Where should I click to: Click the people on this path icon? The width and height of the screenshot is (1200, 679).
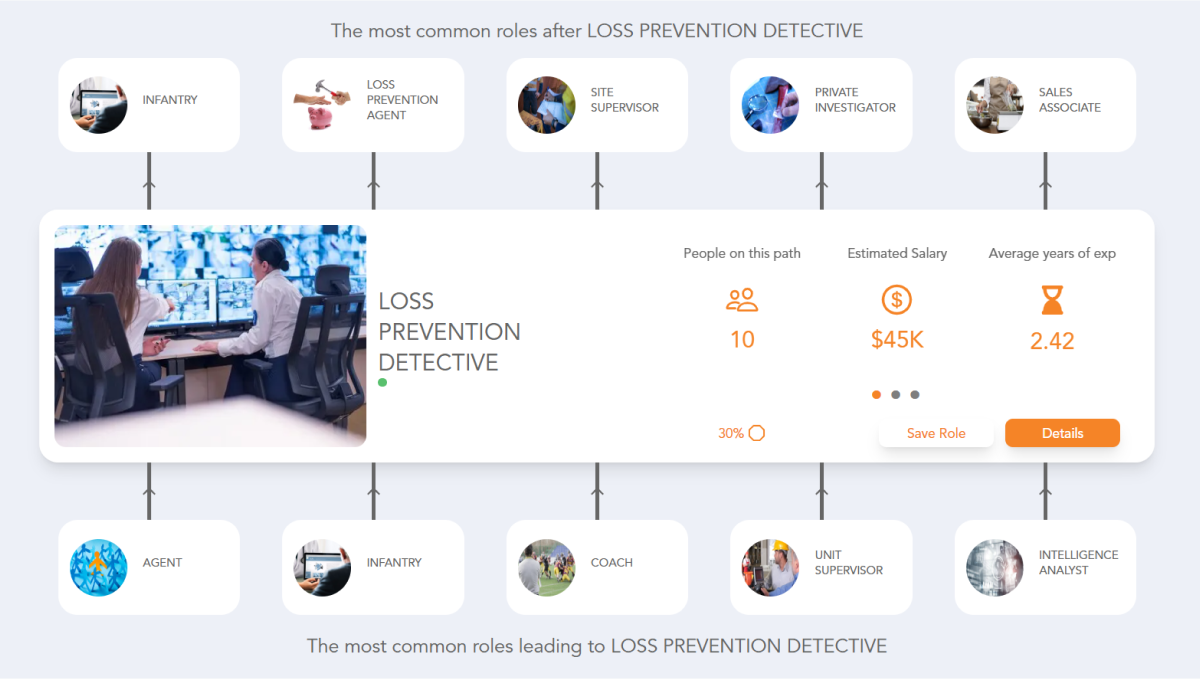(x=742, y=300)
